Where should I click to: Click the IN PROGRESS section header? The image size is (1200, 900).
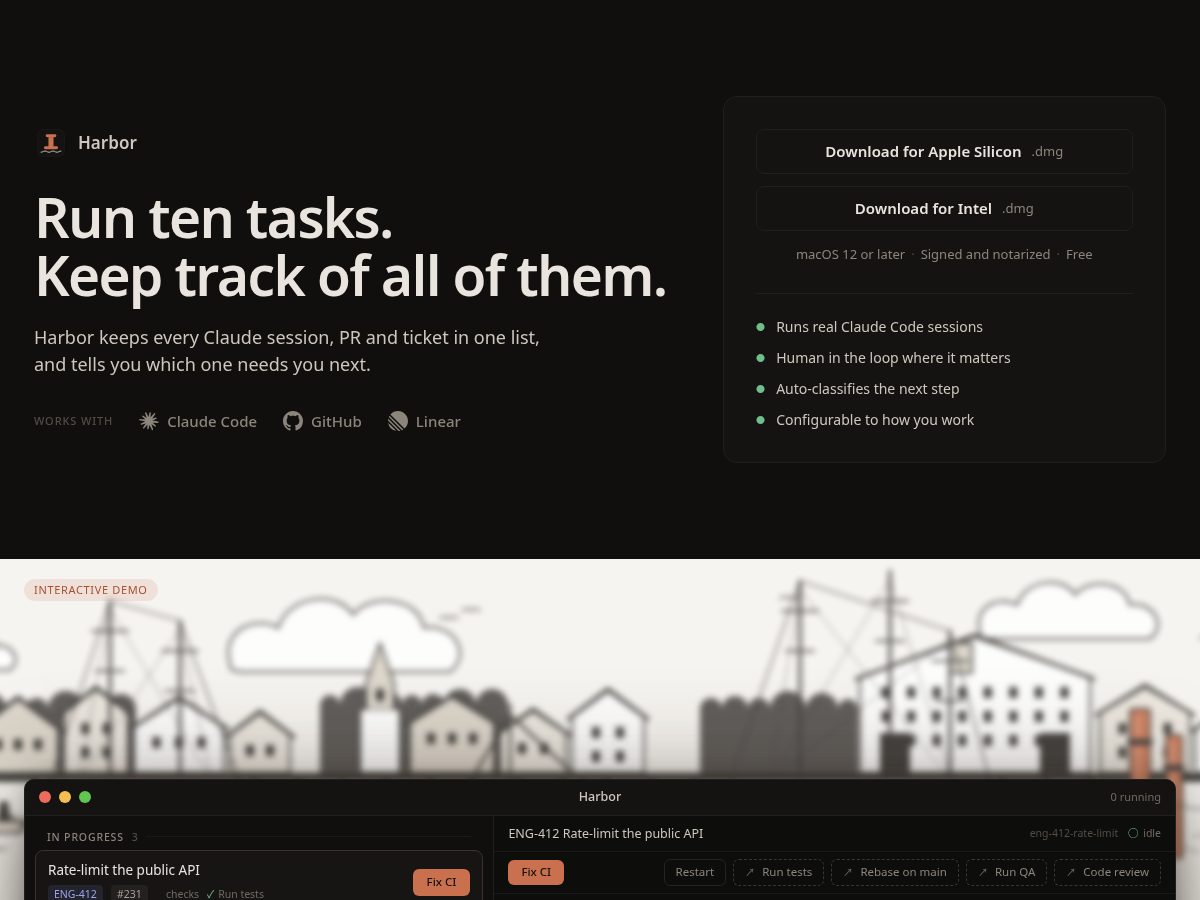85,837
